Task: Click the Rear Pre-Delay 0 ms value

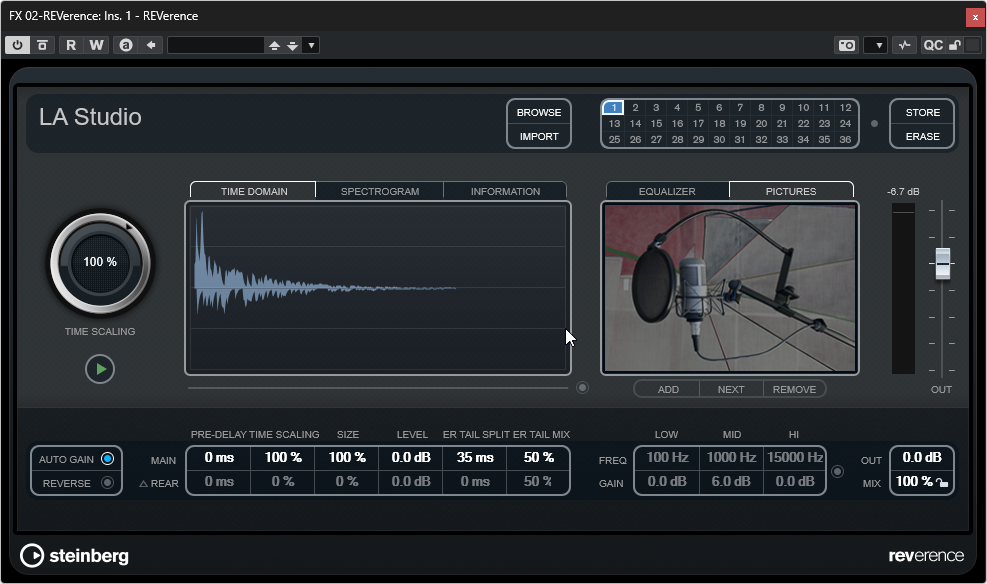Action: tap(219, 481)
